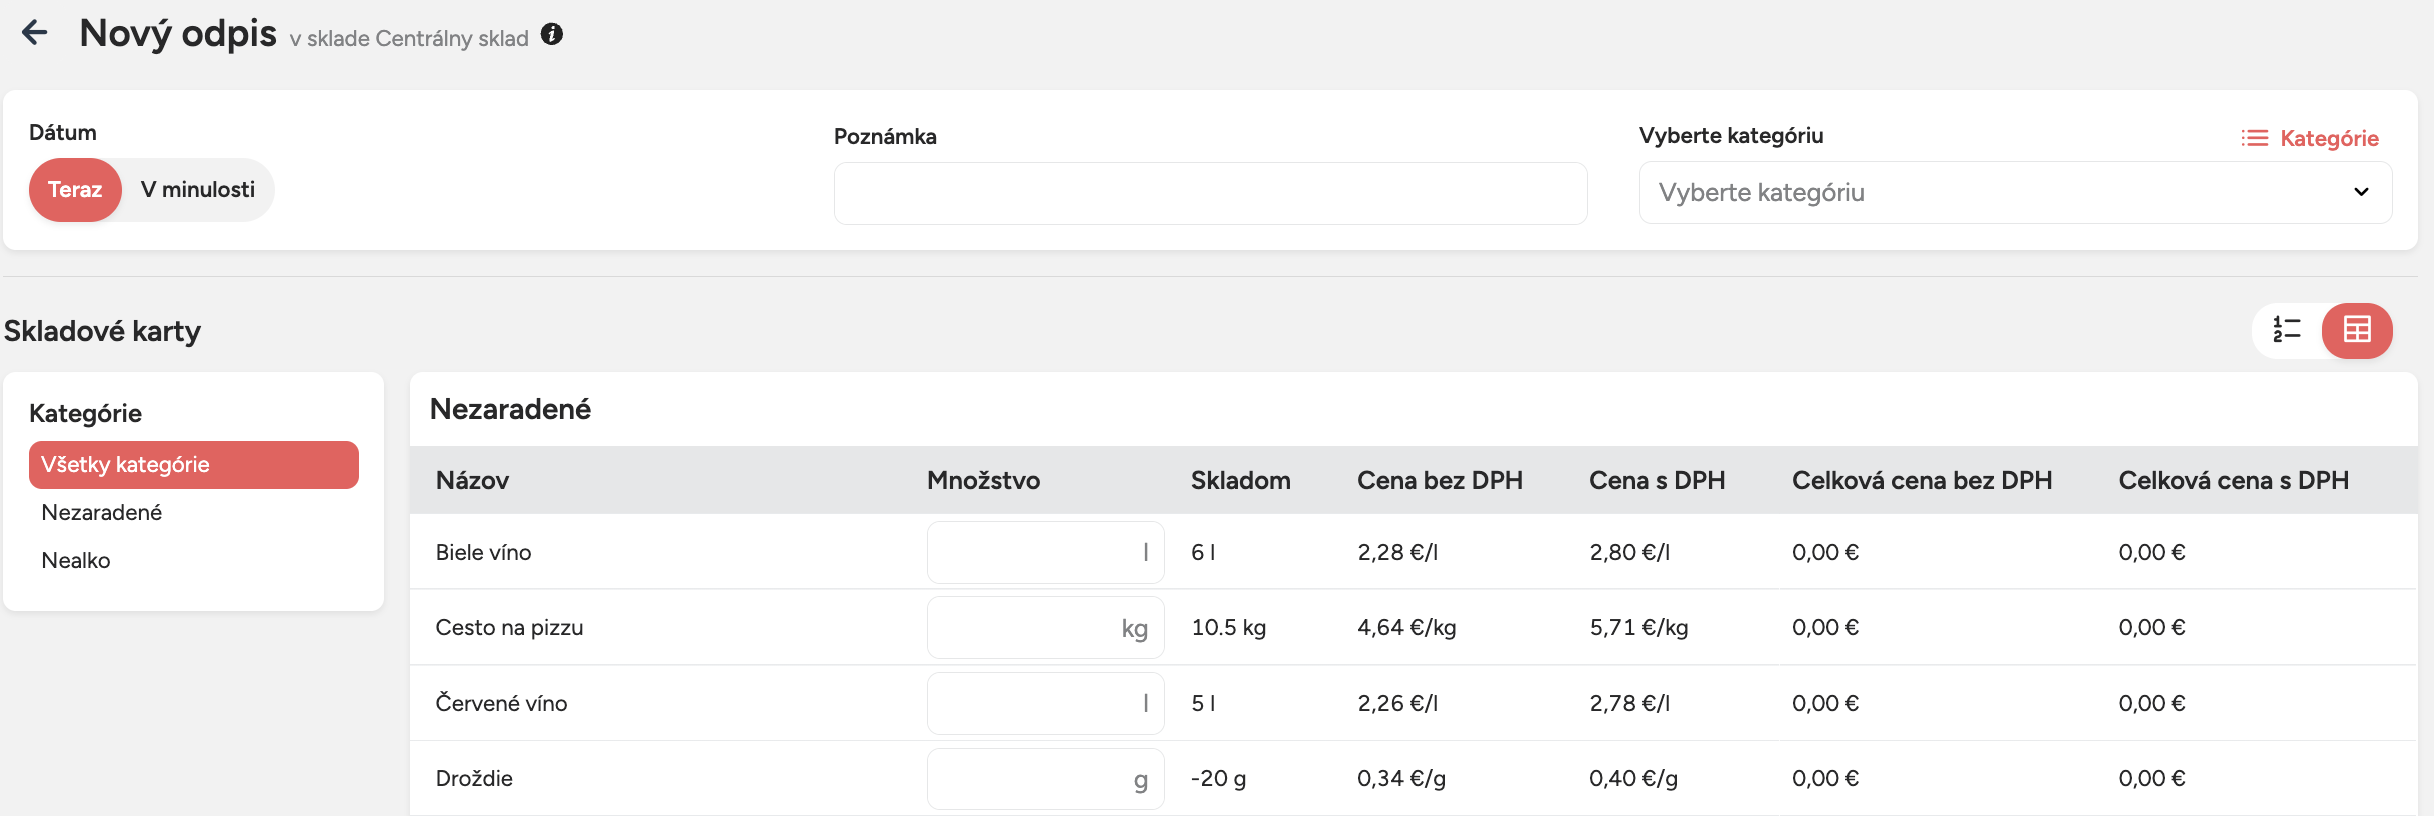Image resolution: width=2434 pixels, height=816 pixels.
Task: Open the Kategórie link
Action: coord(2329,139)
